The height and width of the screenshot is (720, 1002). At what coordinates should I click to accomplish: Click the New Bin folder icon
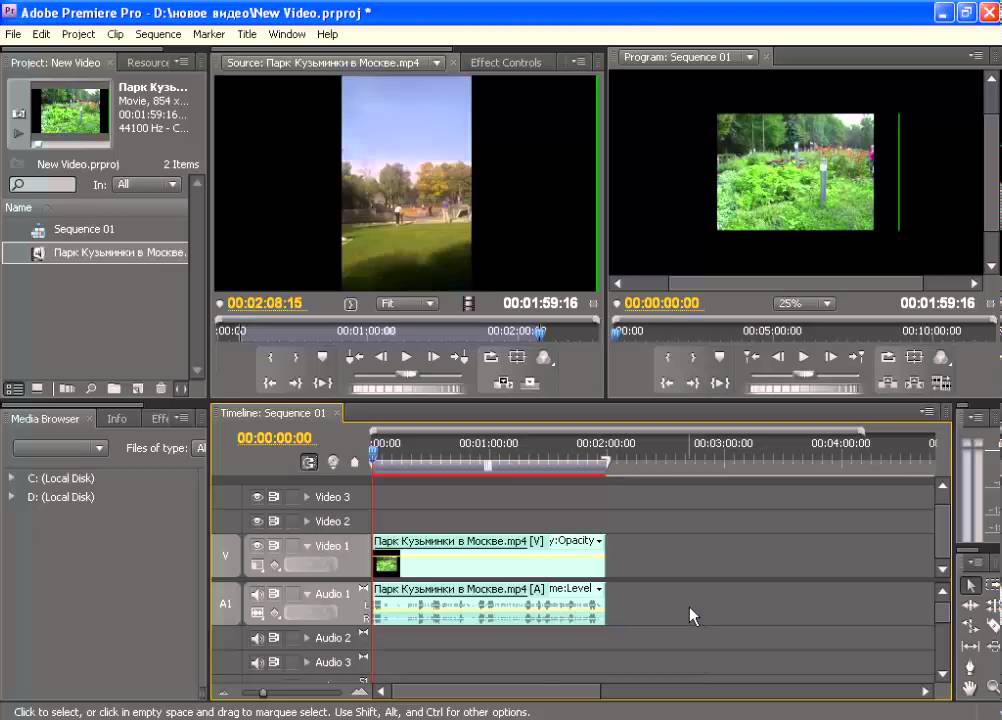(113, 388)
